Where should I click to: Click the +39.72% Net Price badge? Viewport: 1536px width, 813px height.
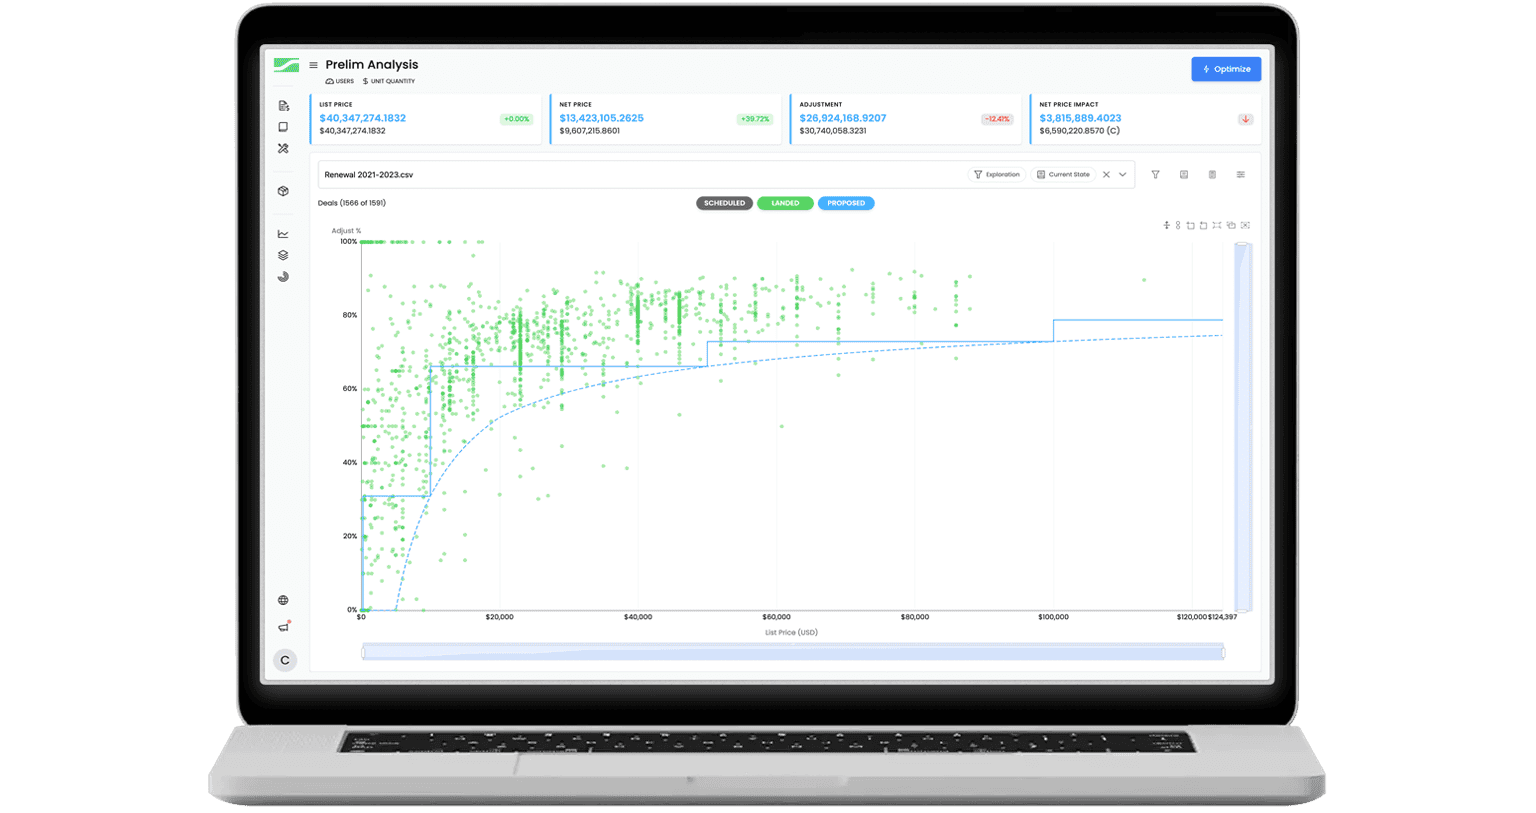tap(755, 119)
